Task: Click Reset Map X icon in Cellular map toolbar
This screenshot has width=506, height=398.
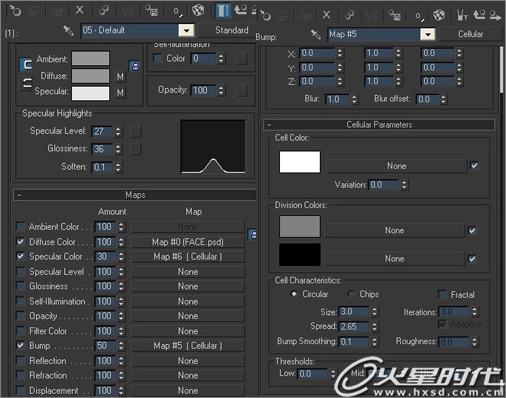Action: tap(327, 15)
